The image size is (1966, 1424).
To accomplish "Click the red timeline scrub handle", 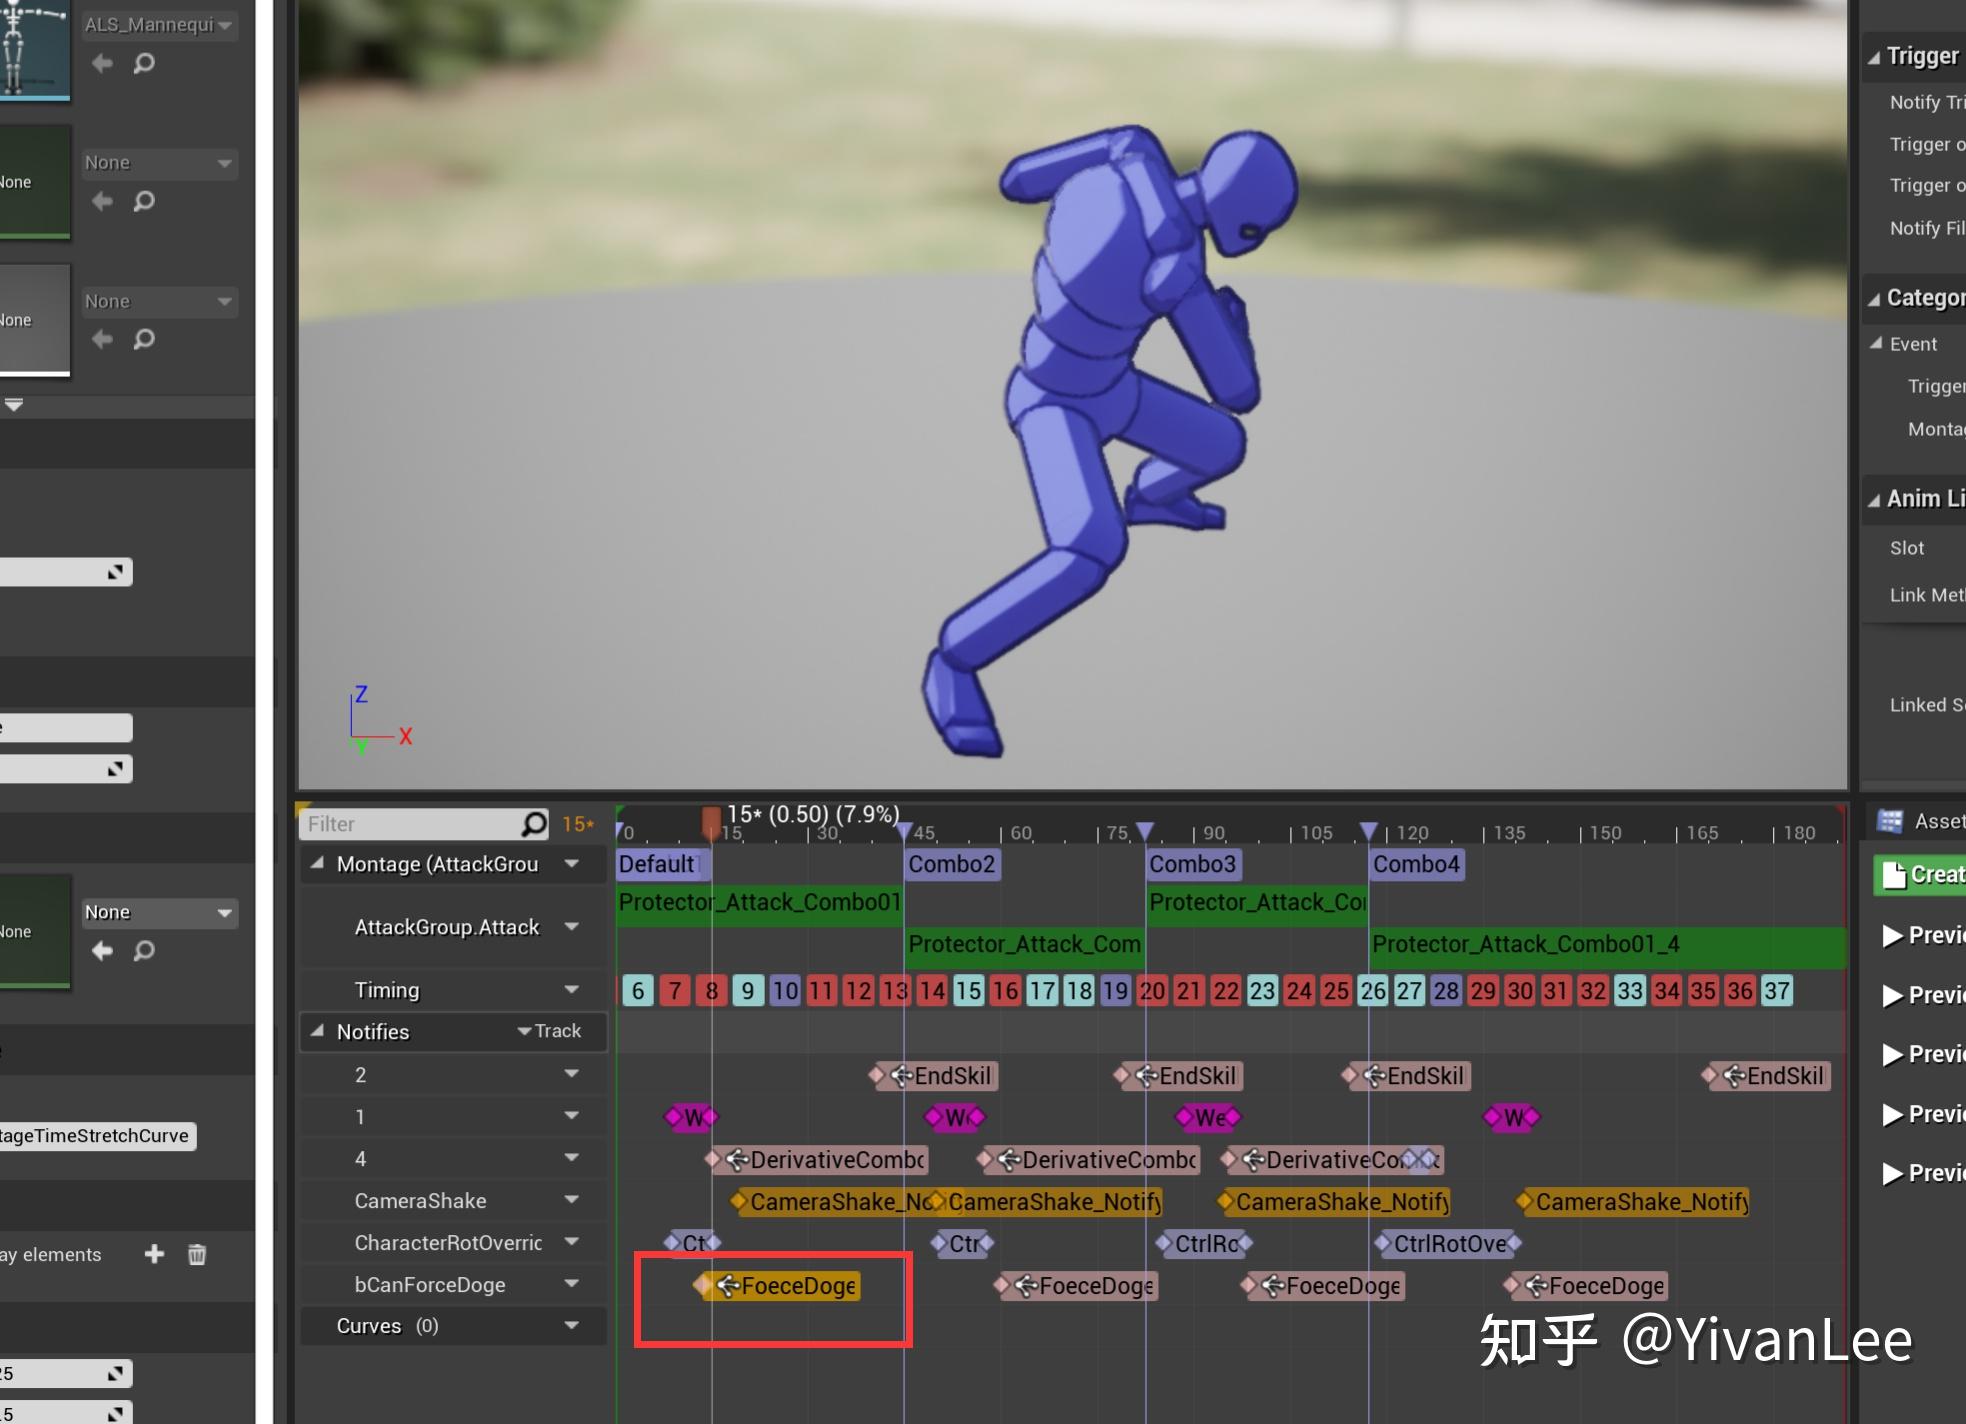I will point(711,822).
